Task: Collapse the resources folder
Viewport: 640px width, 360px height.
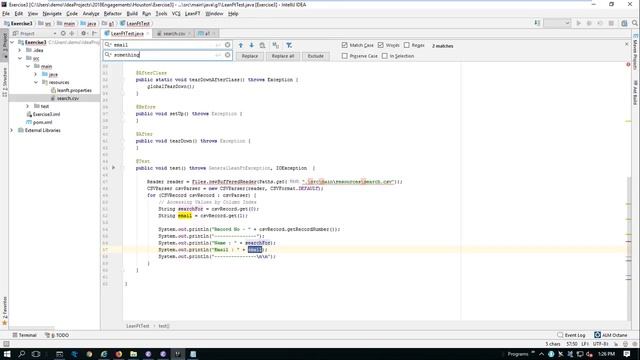Action: pos(36,82)
